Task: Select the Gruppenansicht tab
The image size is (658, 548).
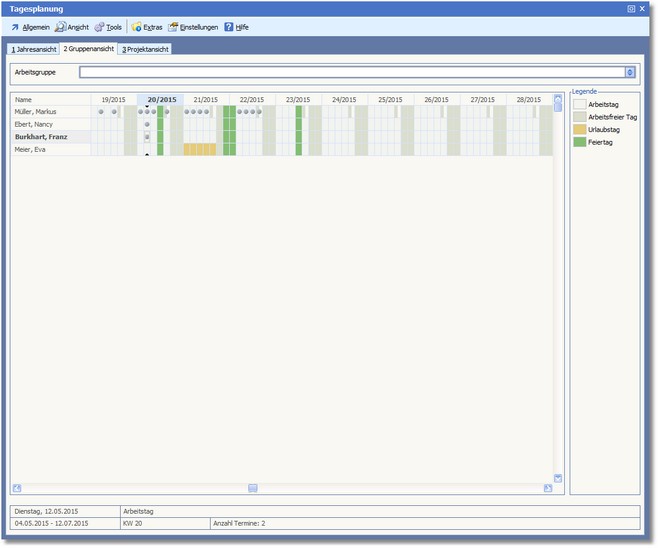Action: [x=88, y=49]
